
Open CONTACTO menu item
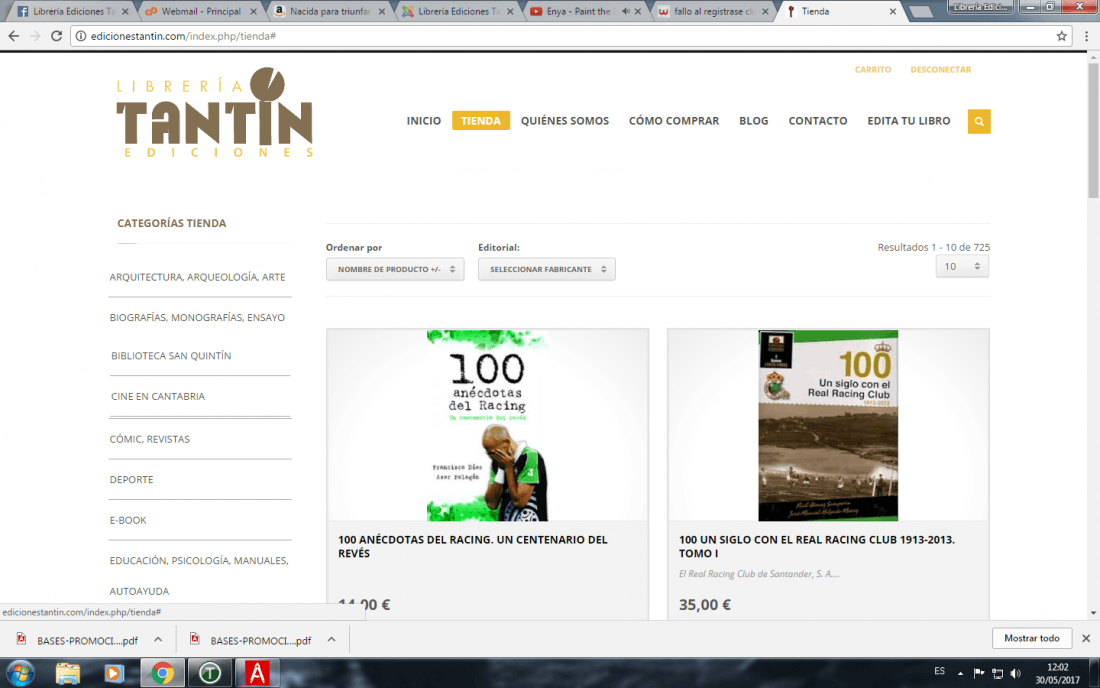point(817,121)
